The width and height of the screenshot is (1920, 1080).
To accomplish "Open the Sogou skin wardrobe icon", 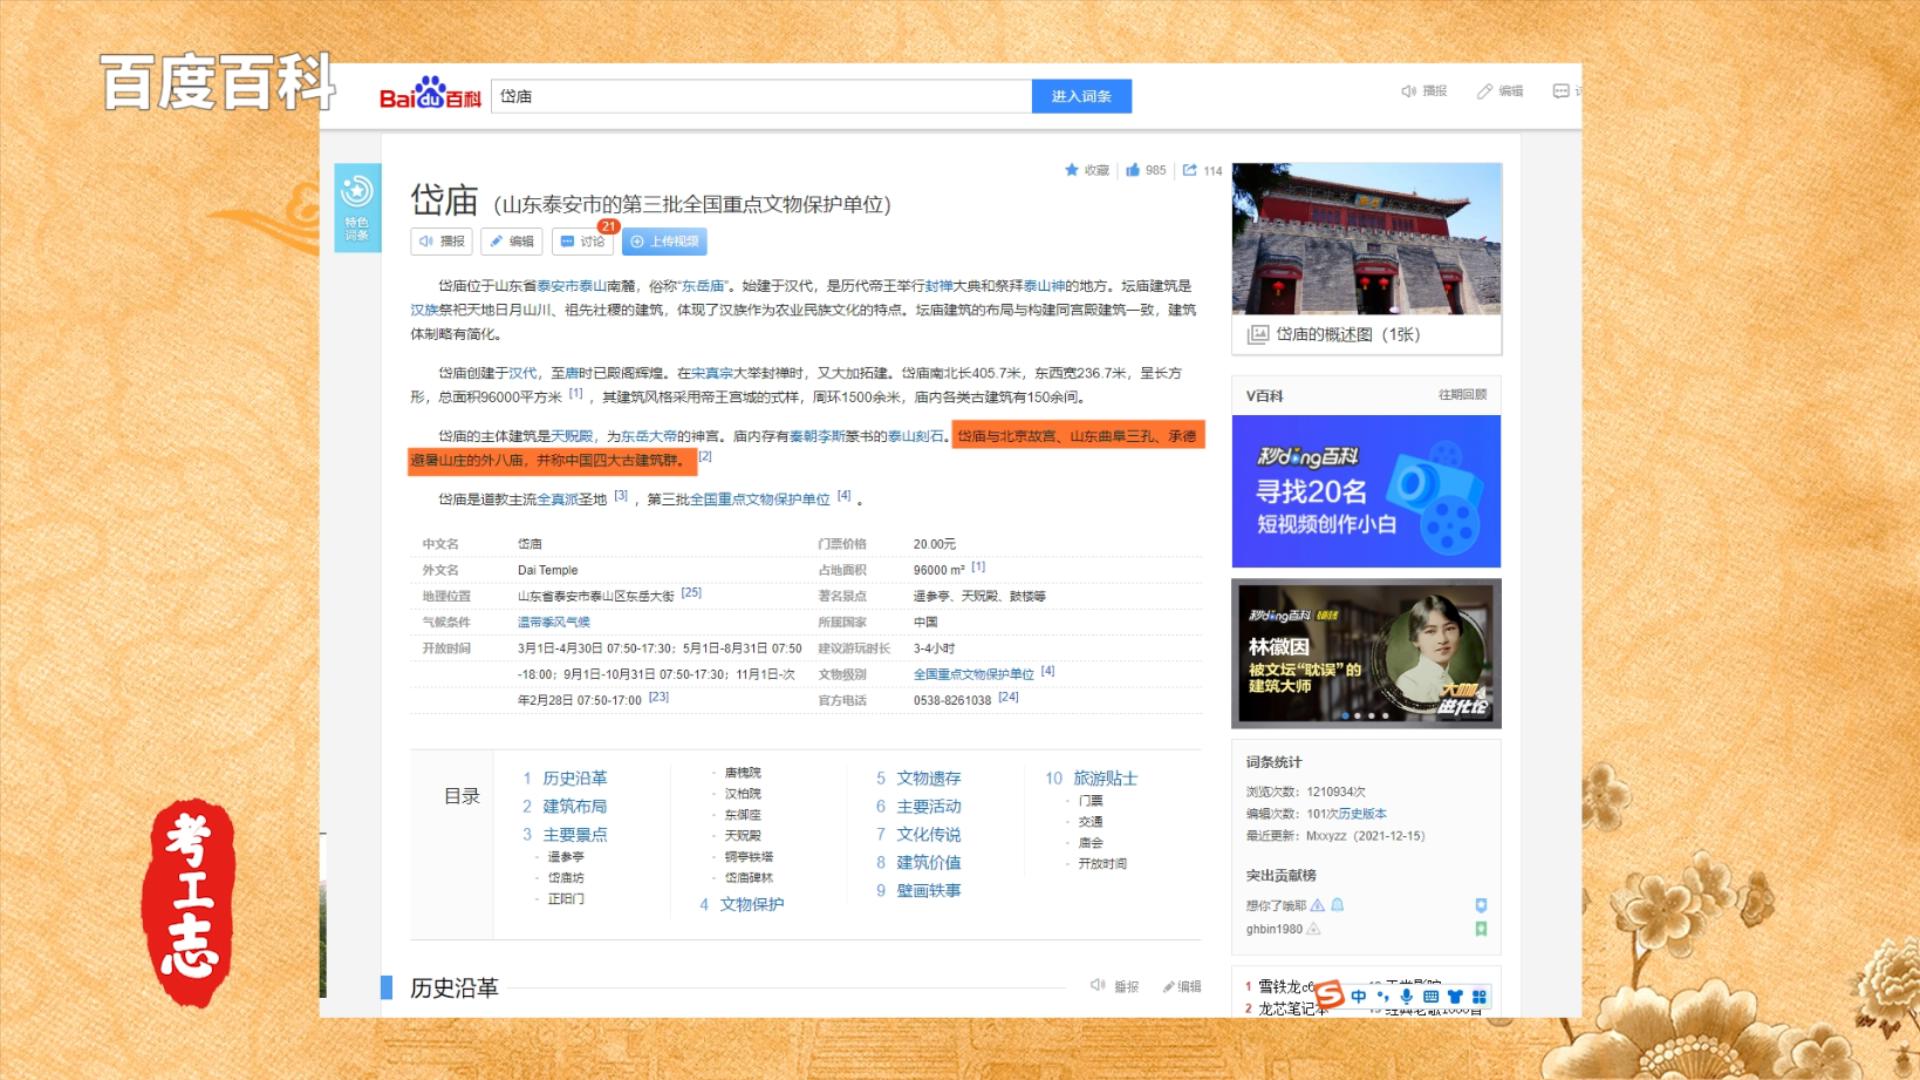I will pyautogui.click(x=1453, y=996).
